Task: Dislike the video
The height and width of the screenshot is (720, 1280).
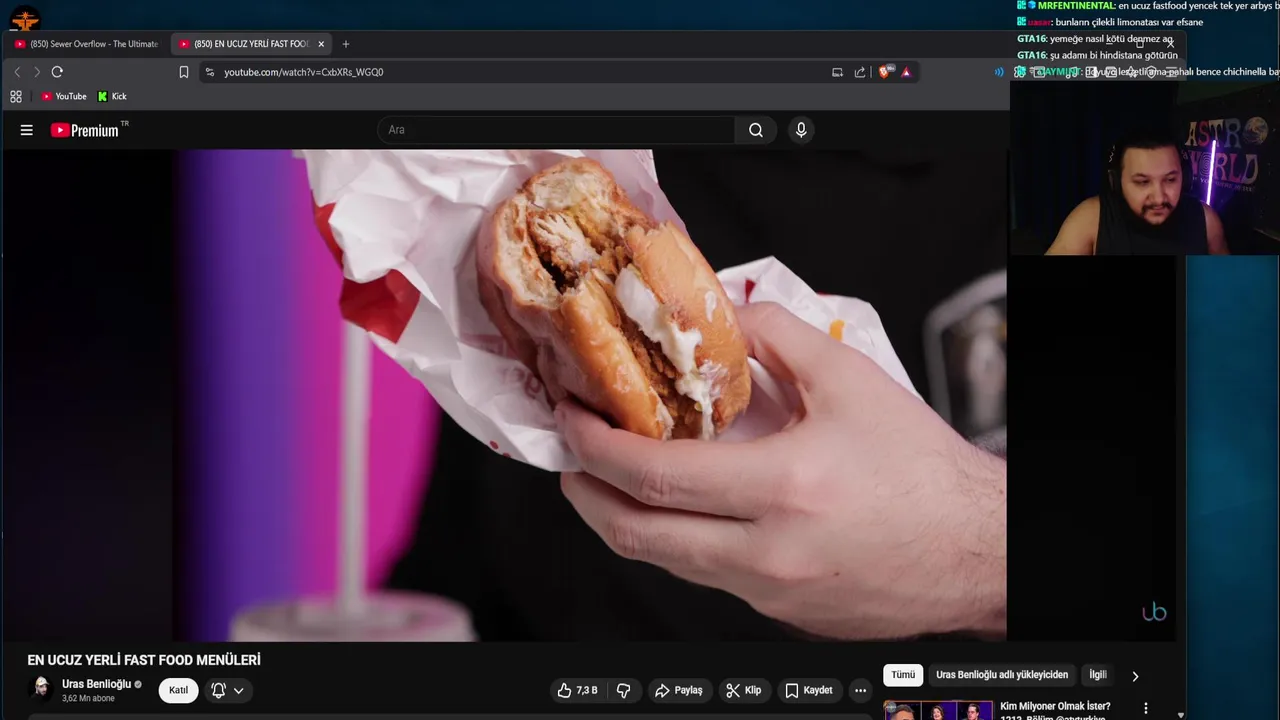Action: (x=623, y=690)
